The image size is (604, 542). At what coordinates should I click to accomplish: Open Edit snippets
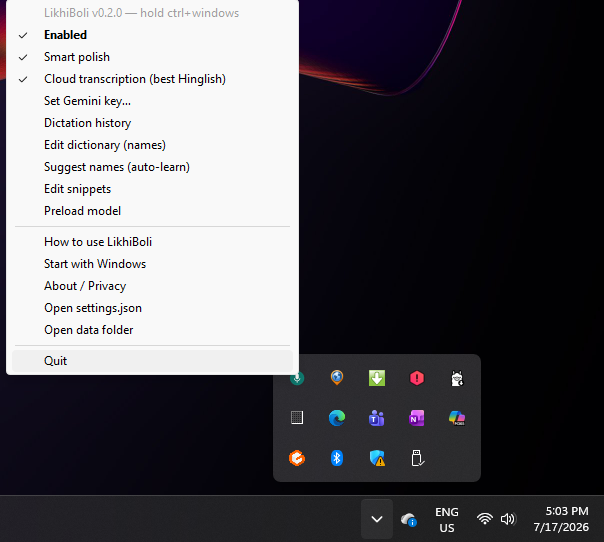153,189
